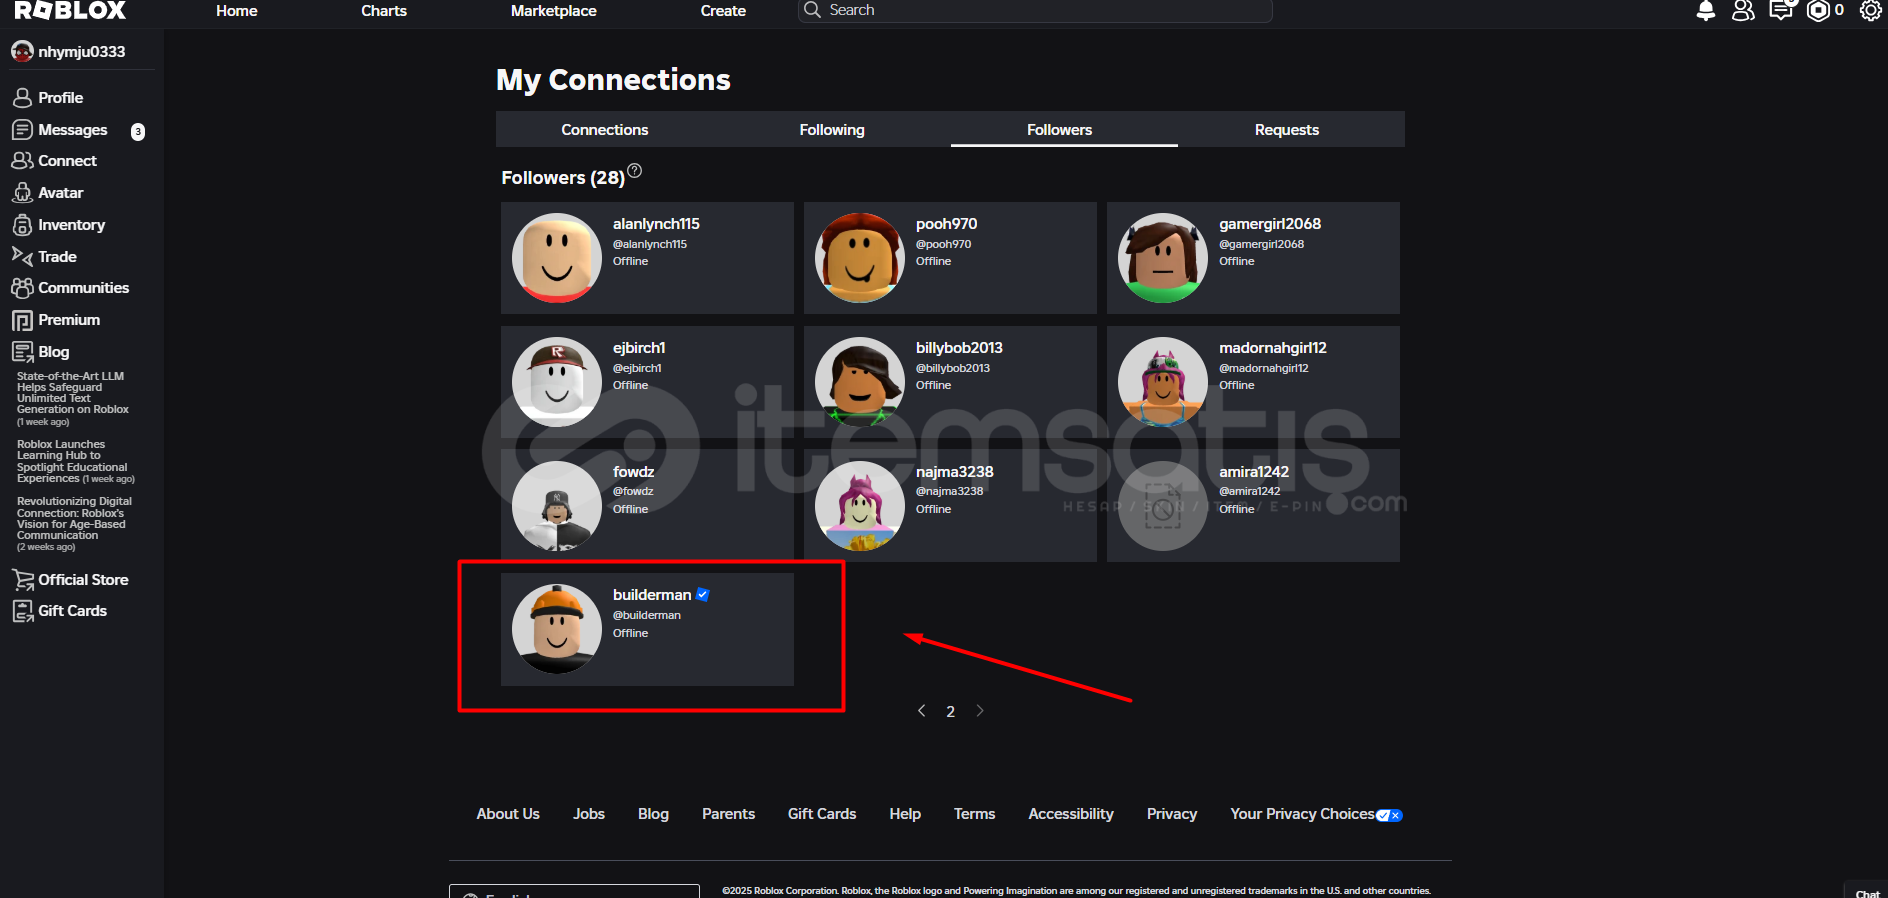This screenshot has height=898, width=1888.
Task: Click nhymju0333 avatar in sidebar
Action: [x=22, y=52]
